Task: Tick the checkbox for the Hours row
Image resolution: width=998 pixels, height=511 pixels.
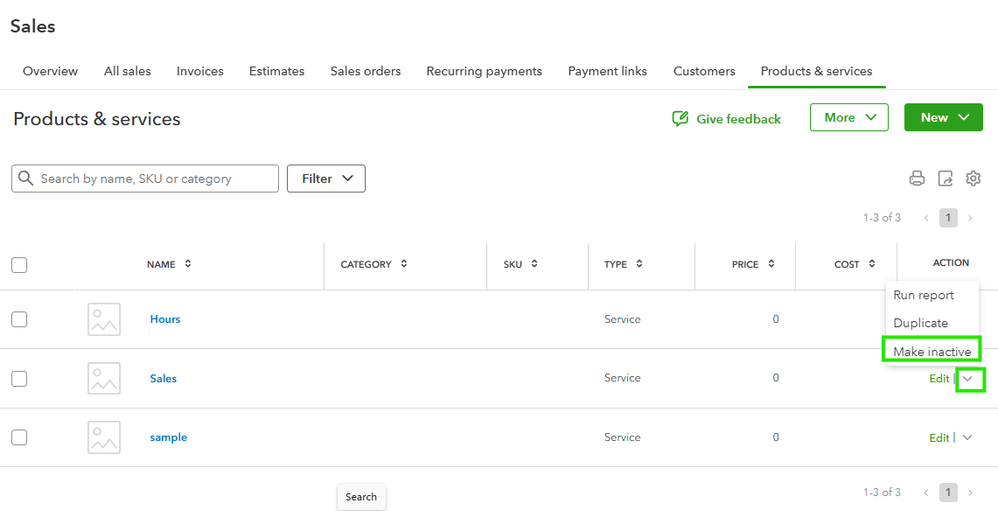Action: coord(19,319)
